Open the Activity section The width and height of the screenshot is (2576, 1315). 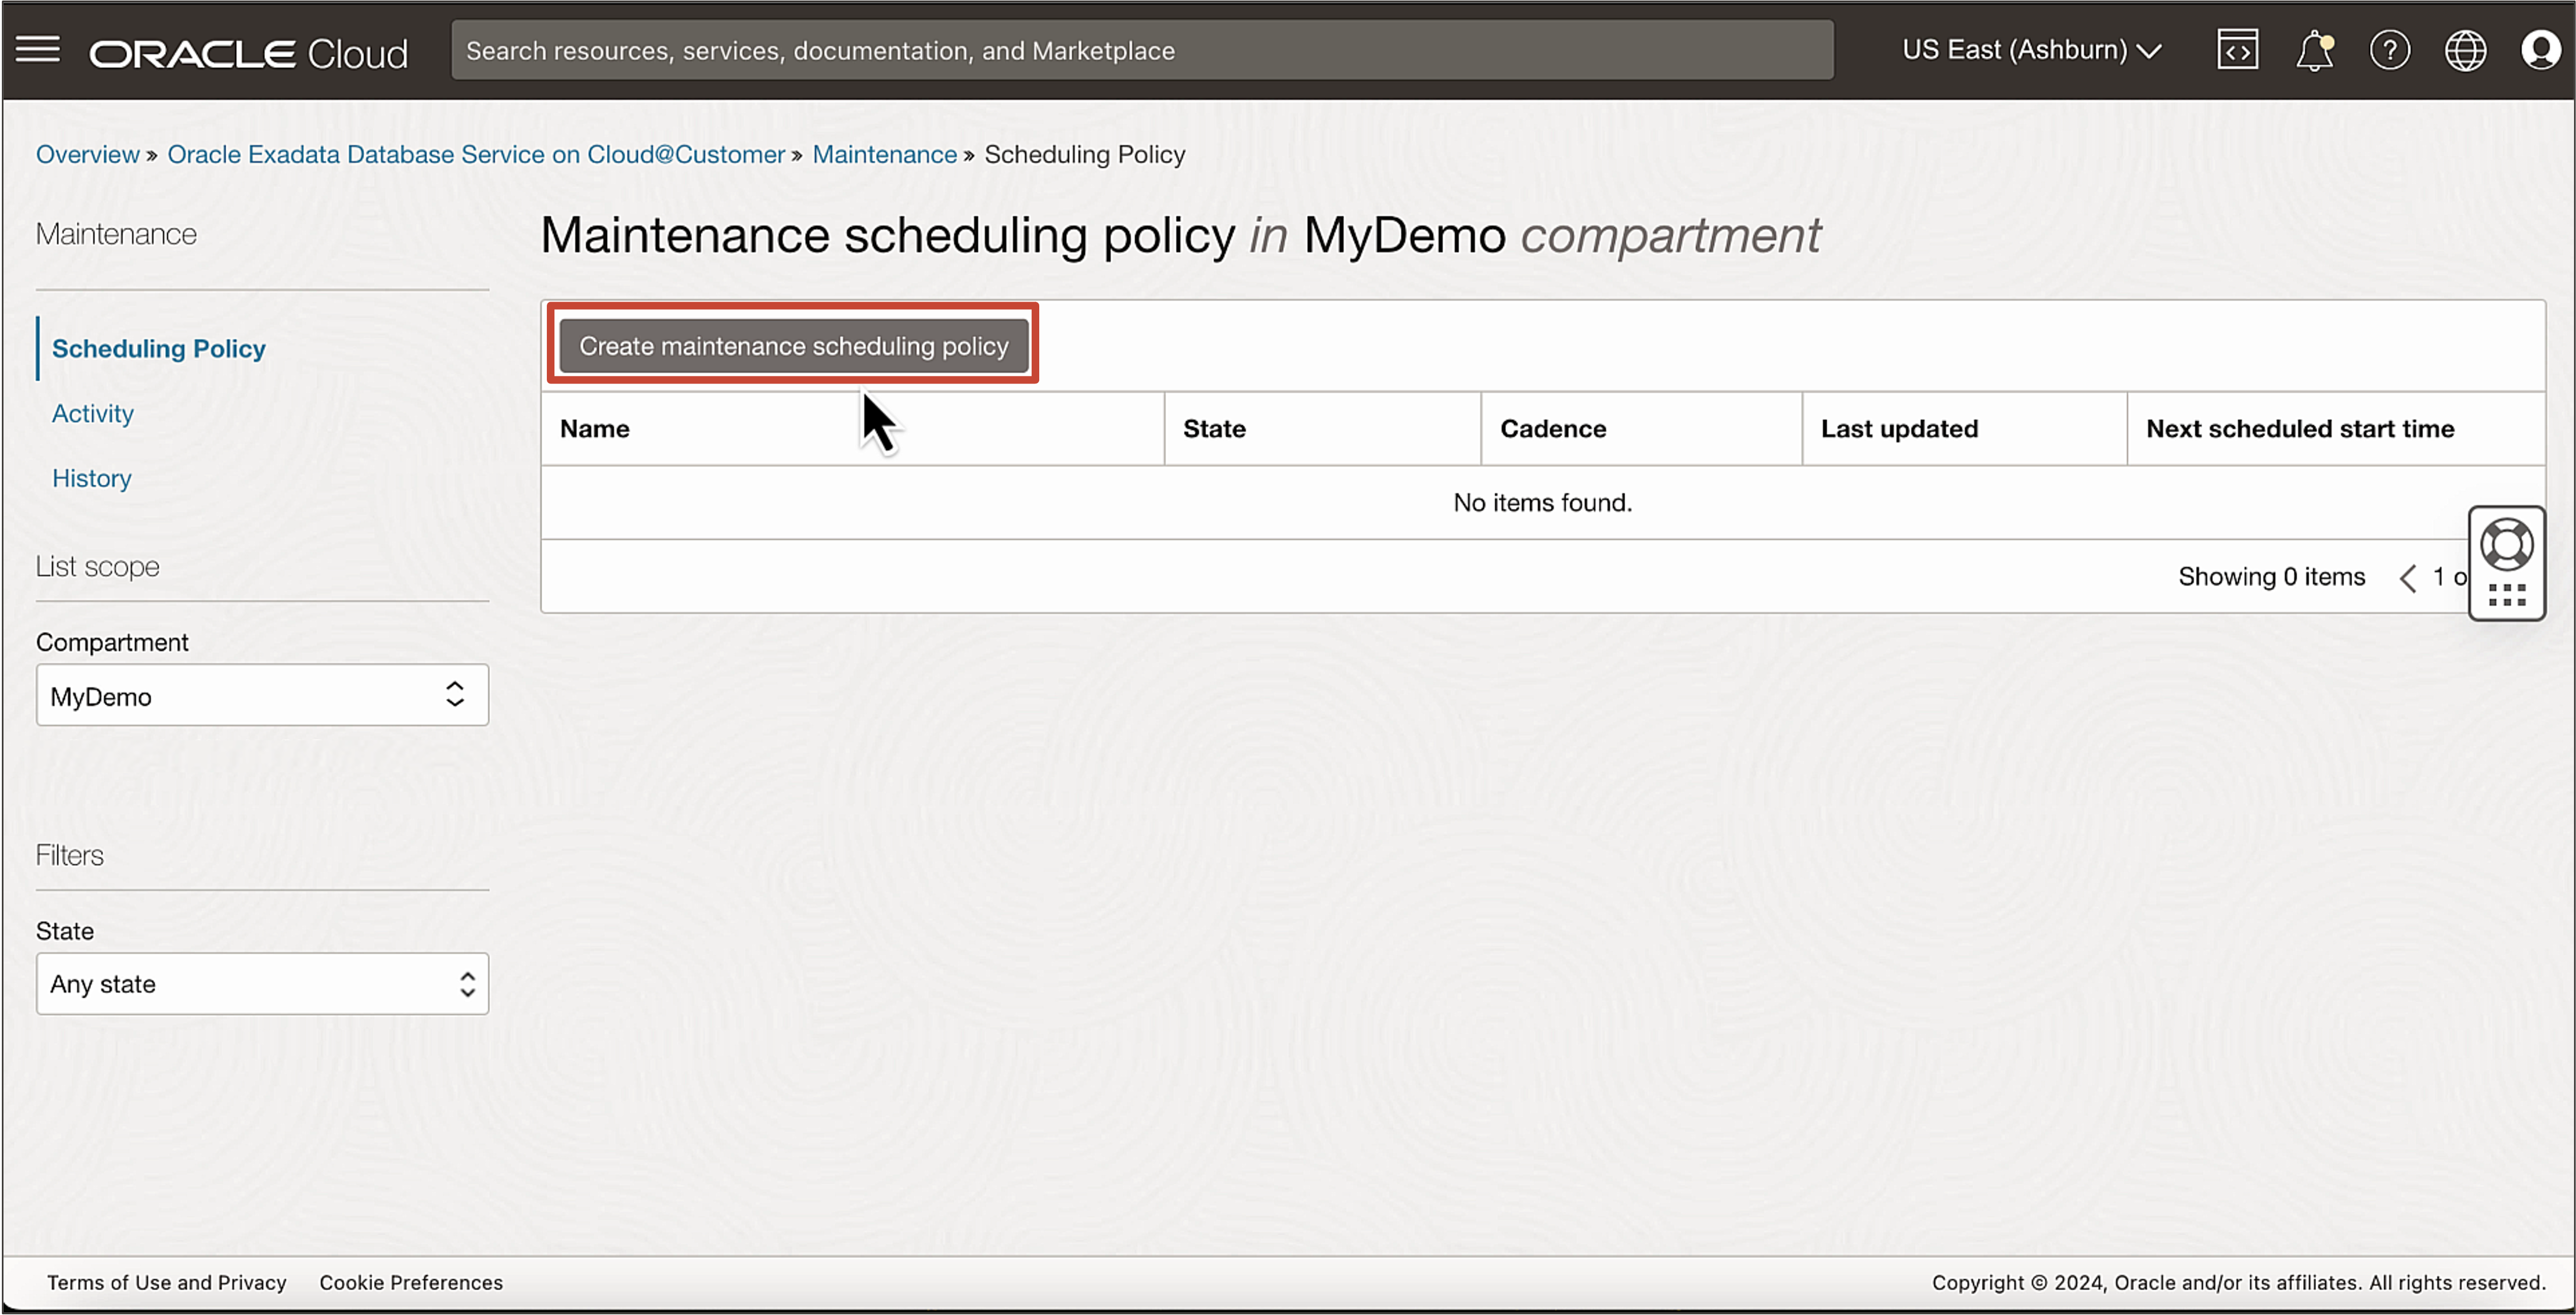[x=92, y=413]
